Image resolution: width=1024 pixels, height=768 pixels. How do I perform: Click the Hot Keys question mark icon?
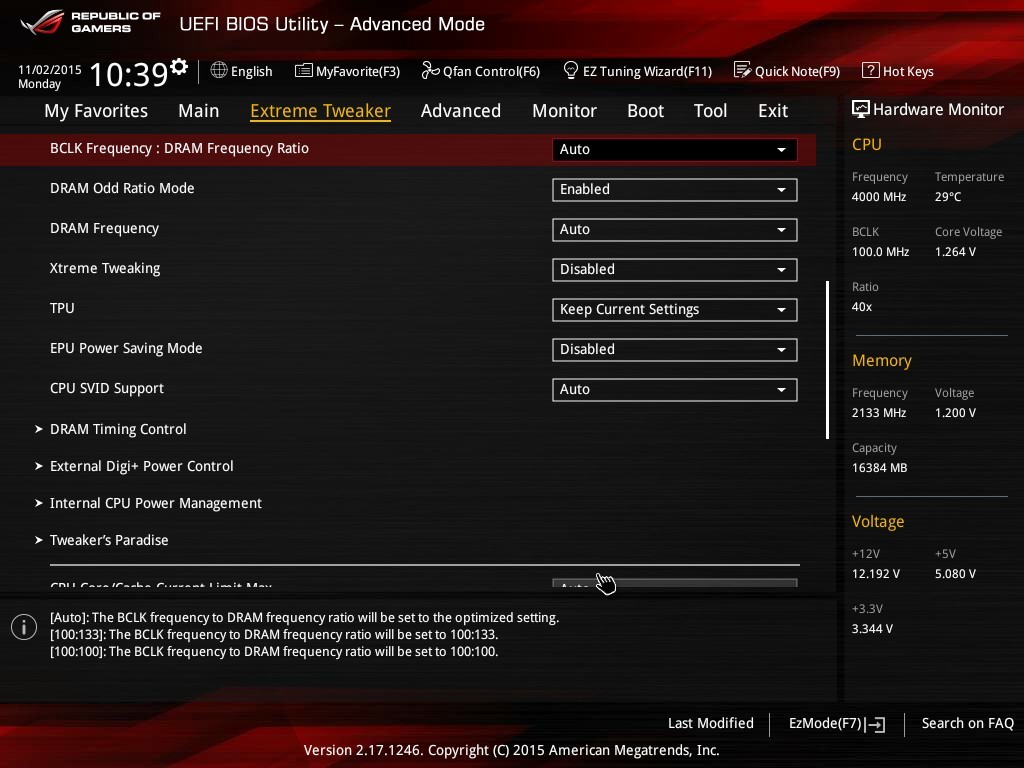[871, 70]
